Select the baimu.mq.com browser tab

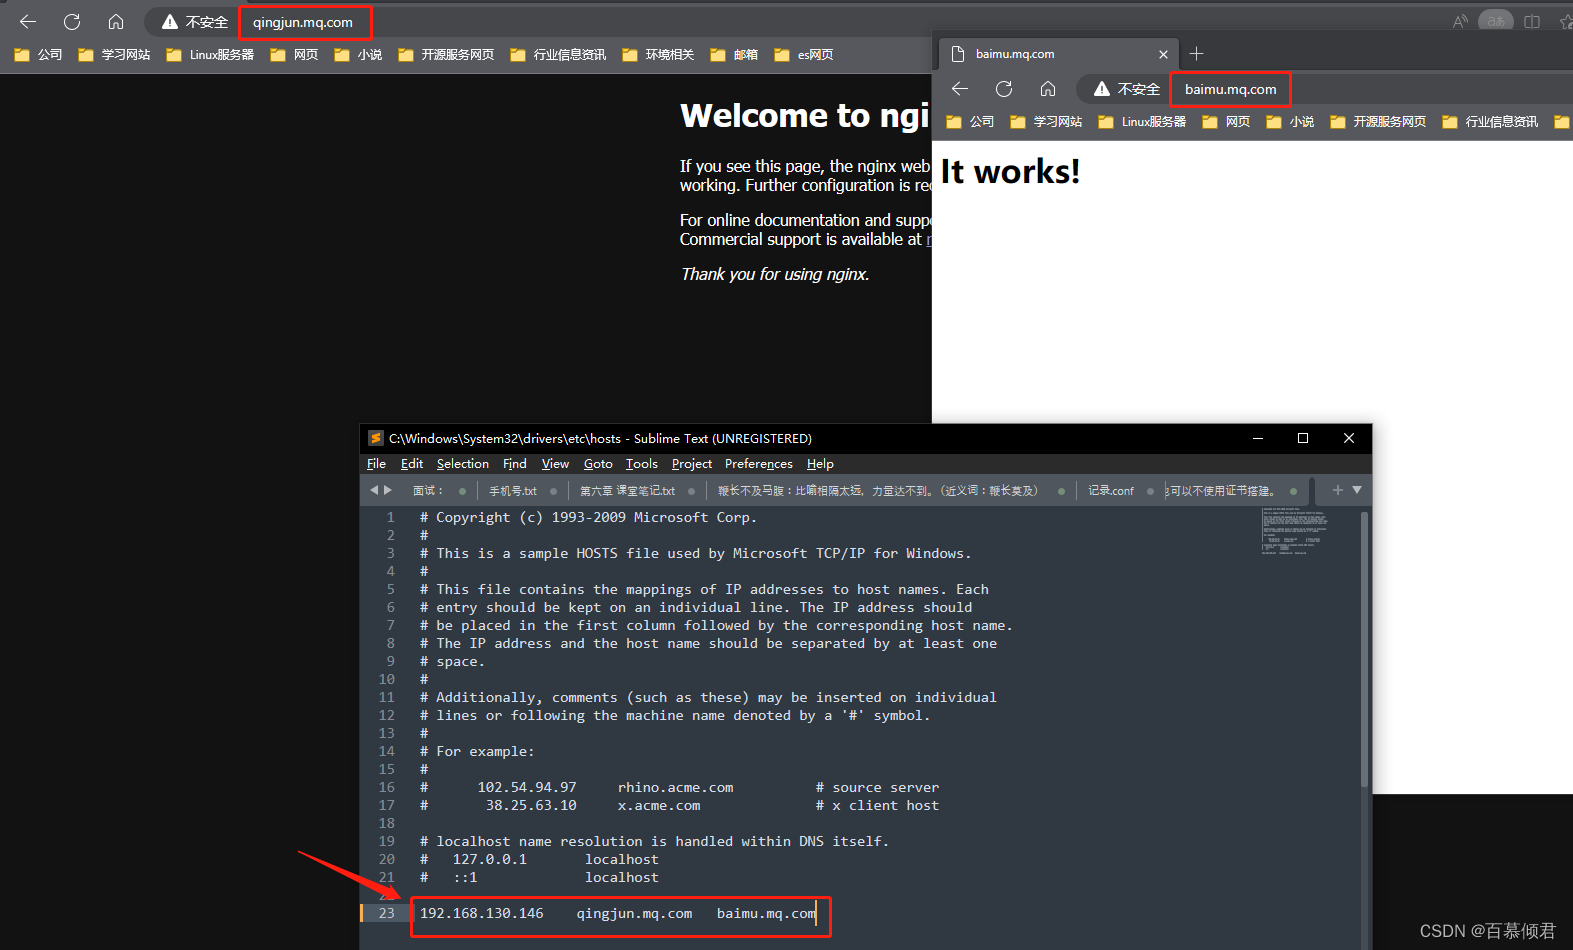click(1058, 54)
